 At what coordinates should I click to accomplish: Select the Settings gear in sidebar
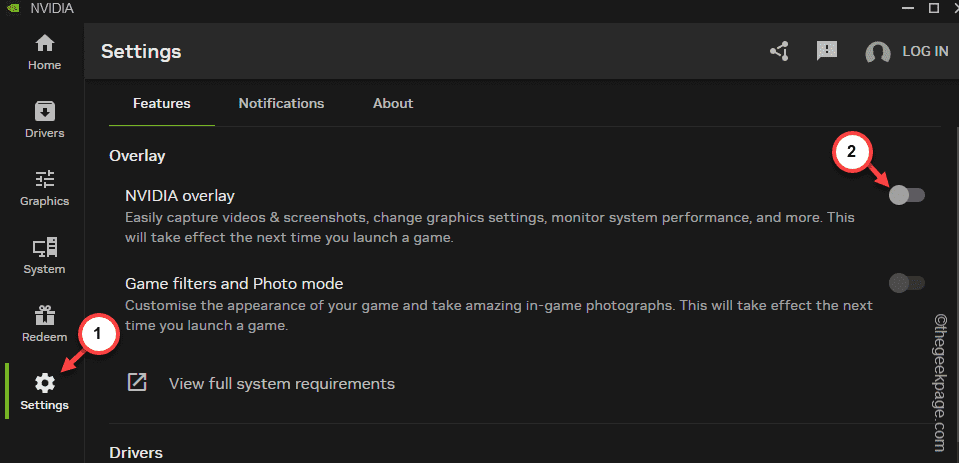pyautogui.click(x=44, y=392)
